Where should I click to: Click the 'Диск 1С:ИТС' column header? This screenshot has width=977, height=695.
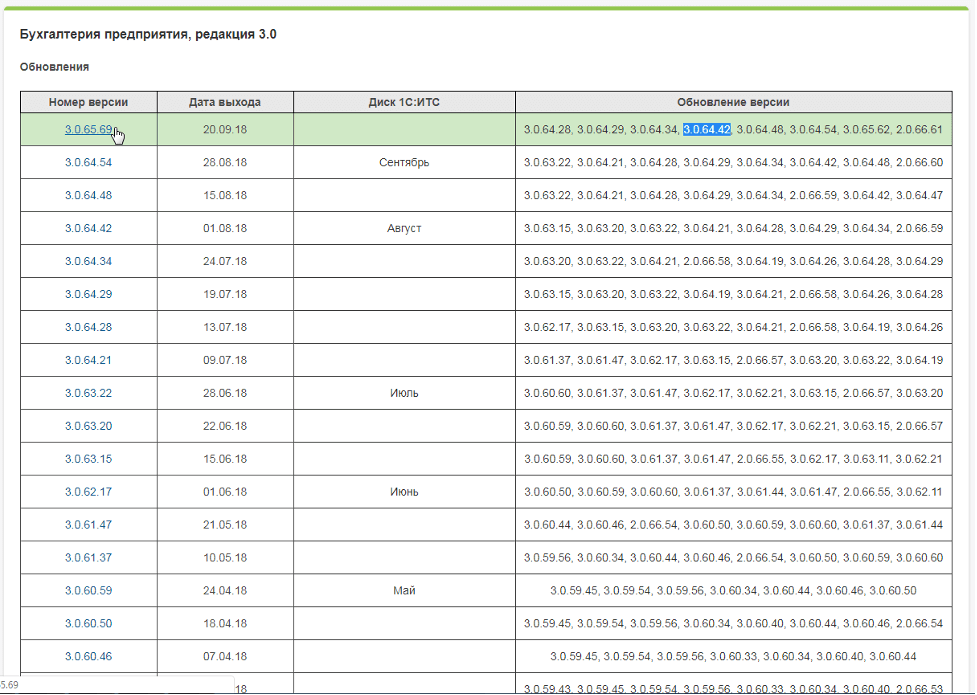point(404,102)
